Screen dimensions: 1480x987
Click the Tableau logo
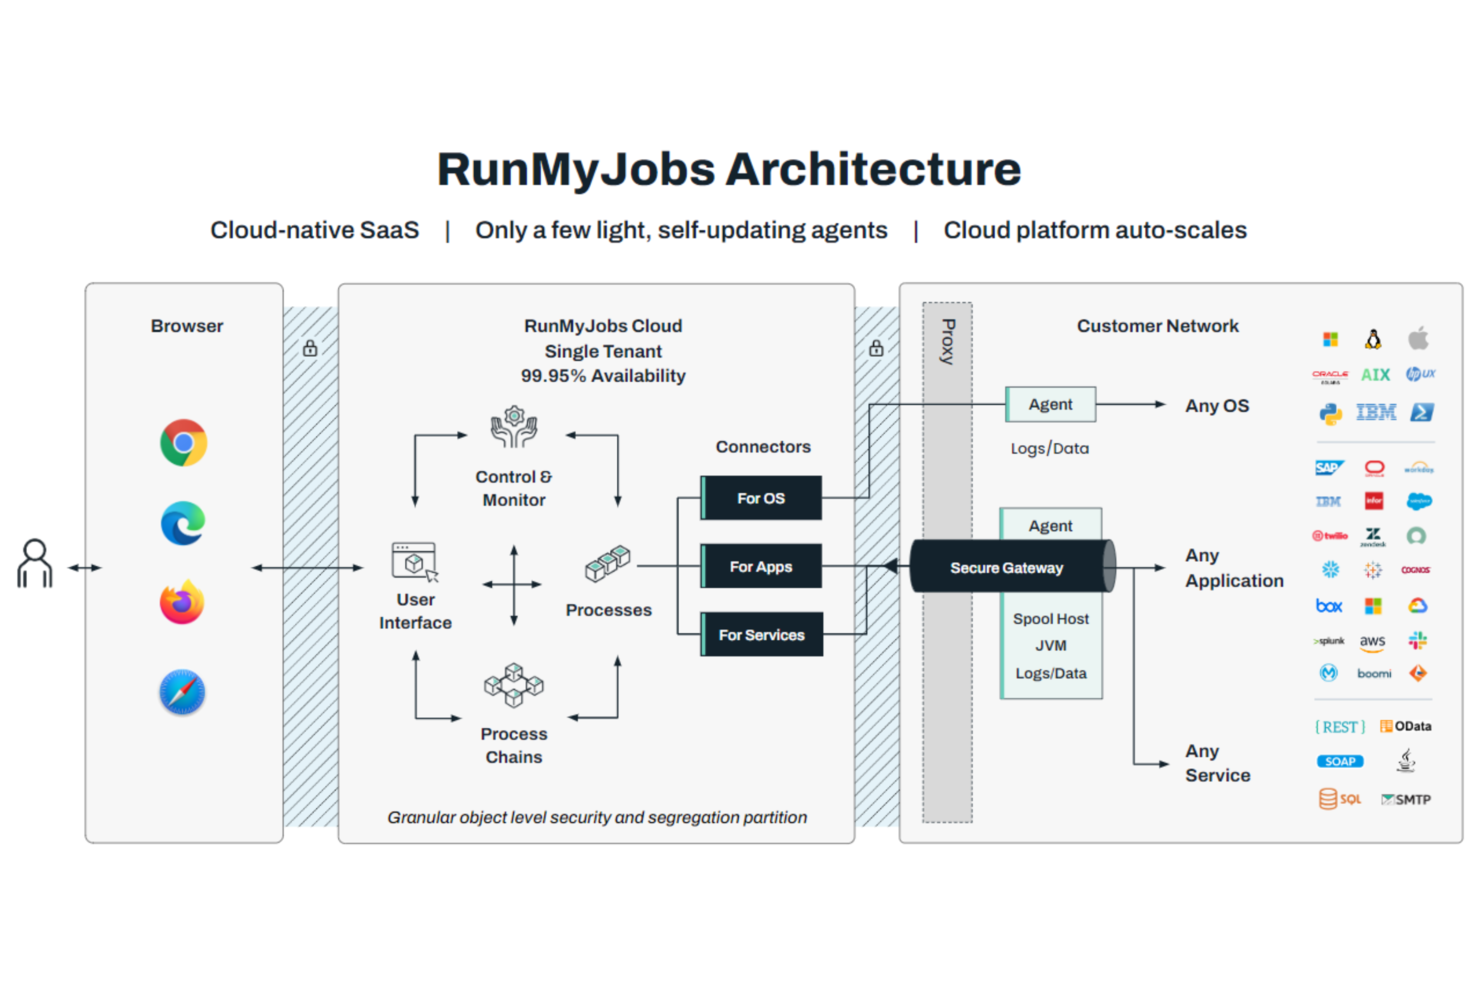pyautogui.click(x=1373, y=570)
